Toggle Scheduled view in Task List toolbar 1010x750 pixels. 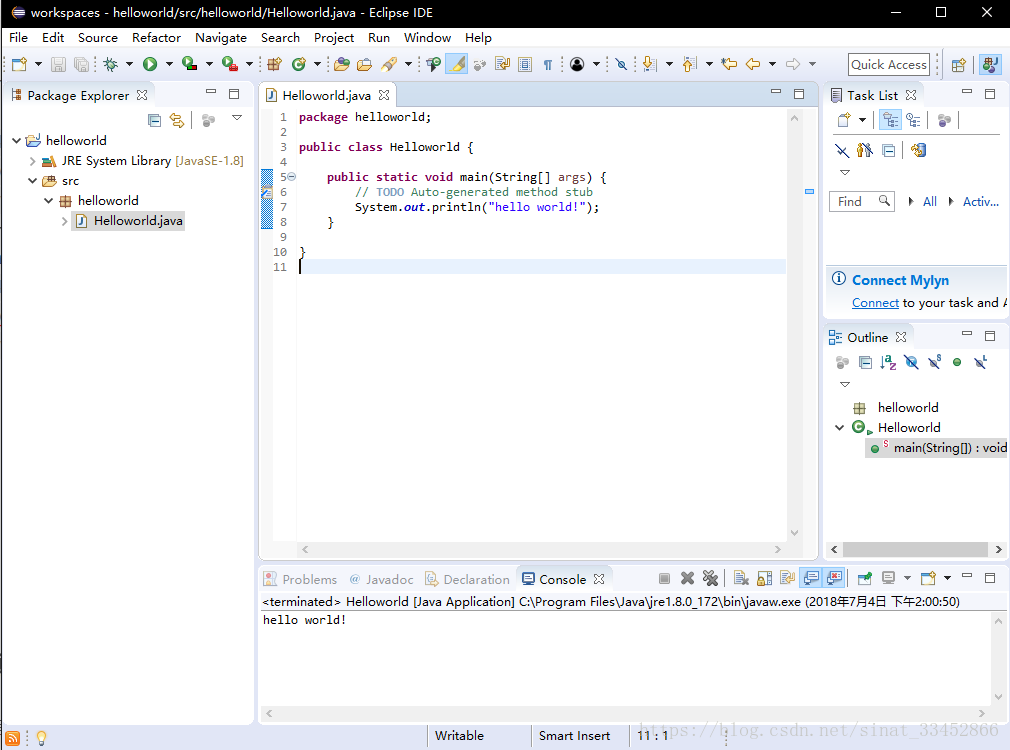click(913, 120)
